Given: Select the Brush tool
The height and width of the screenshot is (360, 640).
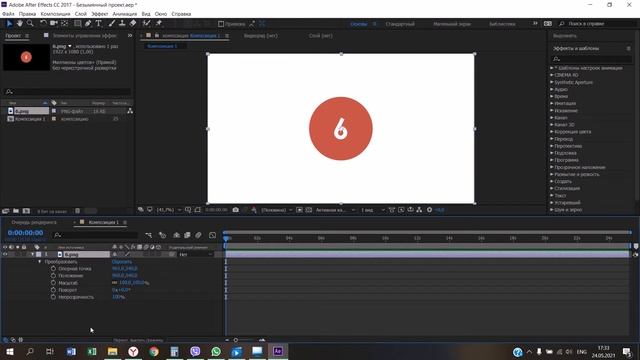Looking at the screenshot, I should point(111,24).
